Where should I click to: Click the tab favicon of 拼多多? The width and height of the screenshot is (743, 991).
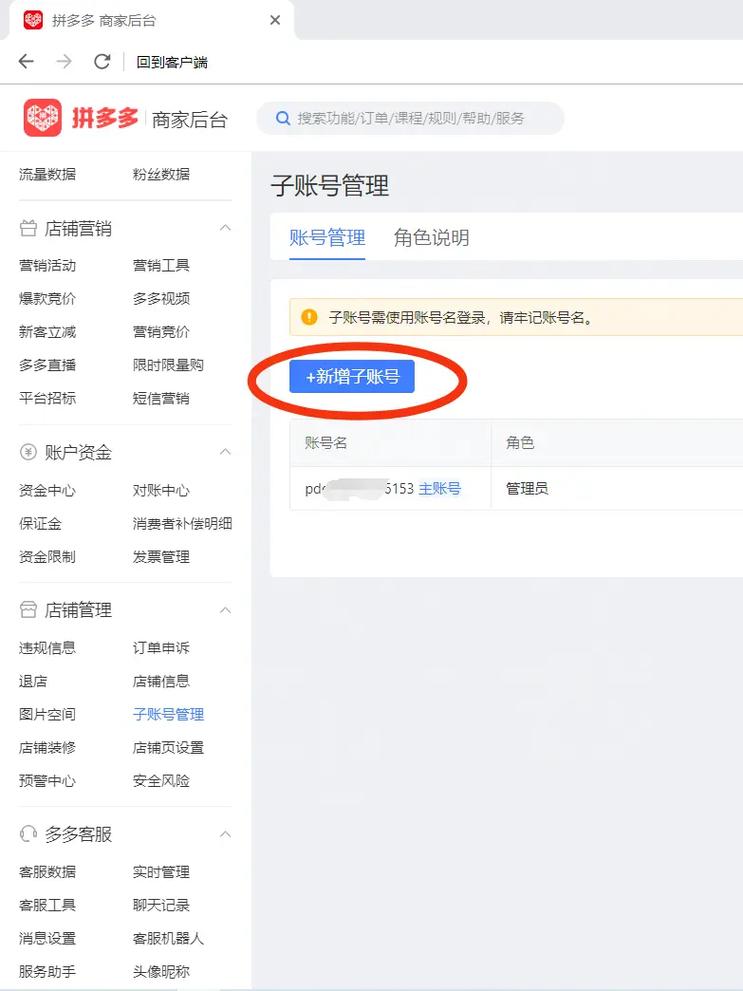point(33,20)
